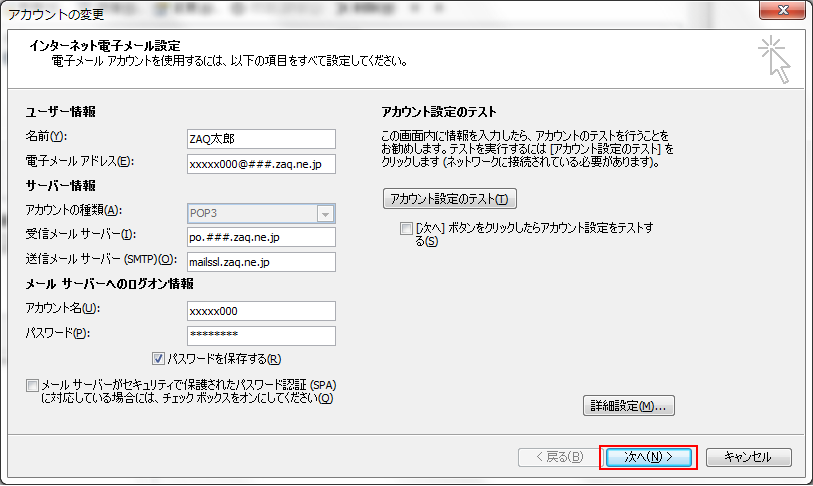Click the ユーザー情報 section heading
The image size is (813, 486).
point(61,112)
